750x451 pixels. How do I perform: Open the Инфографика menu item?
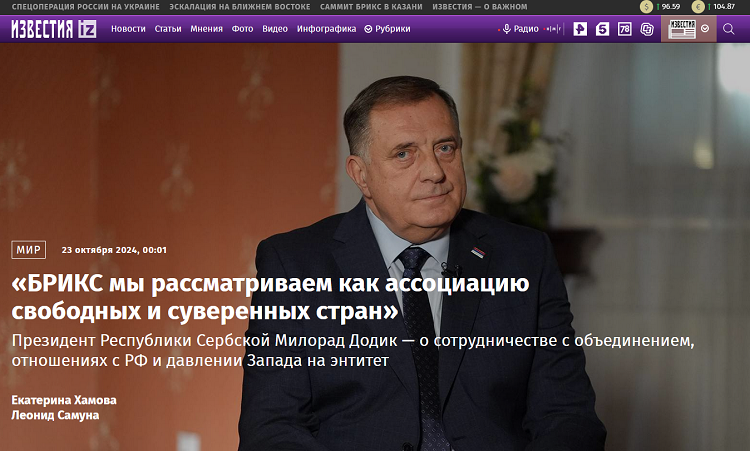point(326,29)
